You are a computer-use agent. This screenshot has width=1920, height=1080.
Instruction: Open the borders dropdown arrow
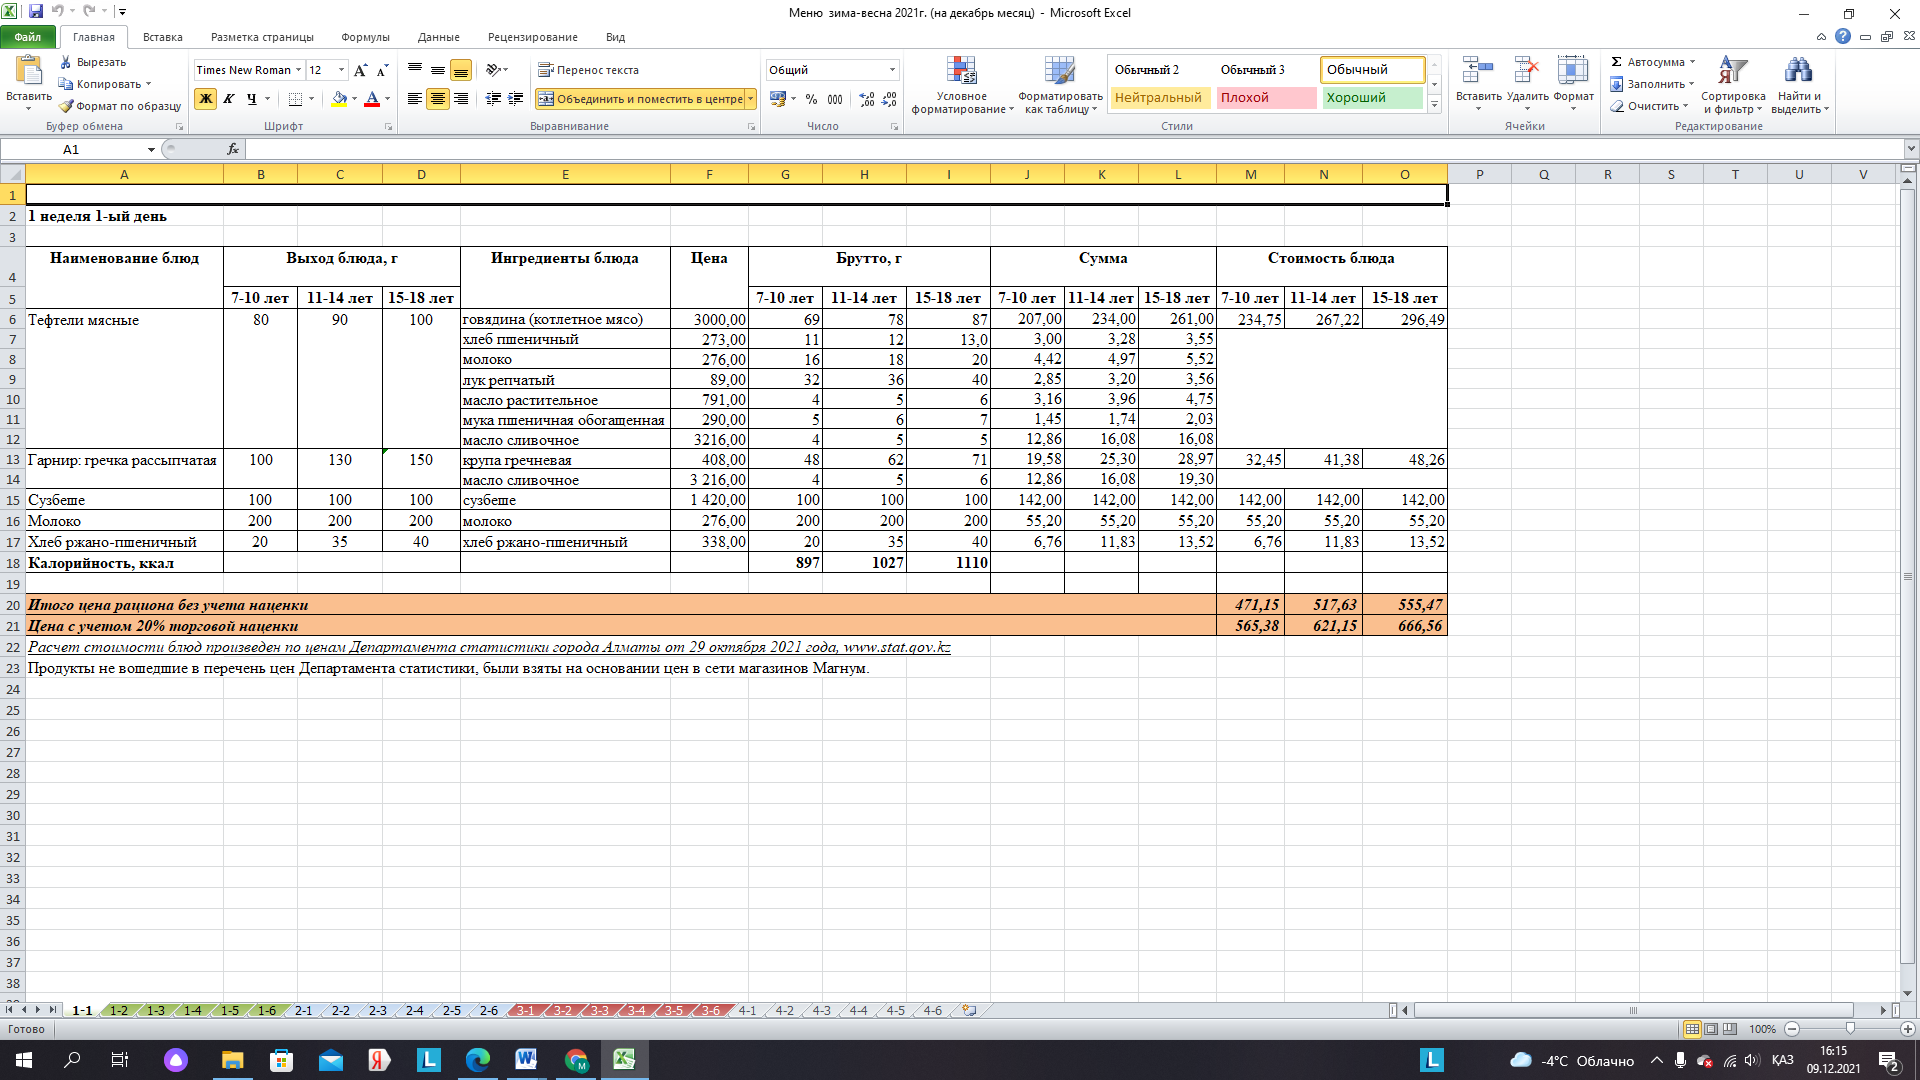click(x=312, y=99)
